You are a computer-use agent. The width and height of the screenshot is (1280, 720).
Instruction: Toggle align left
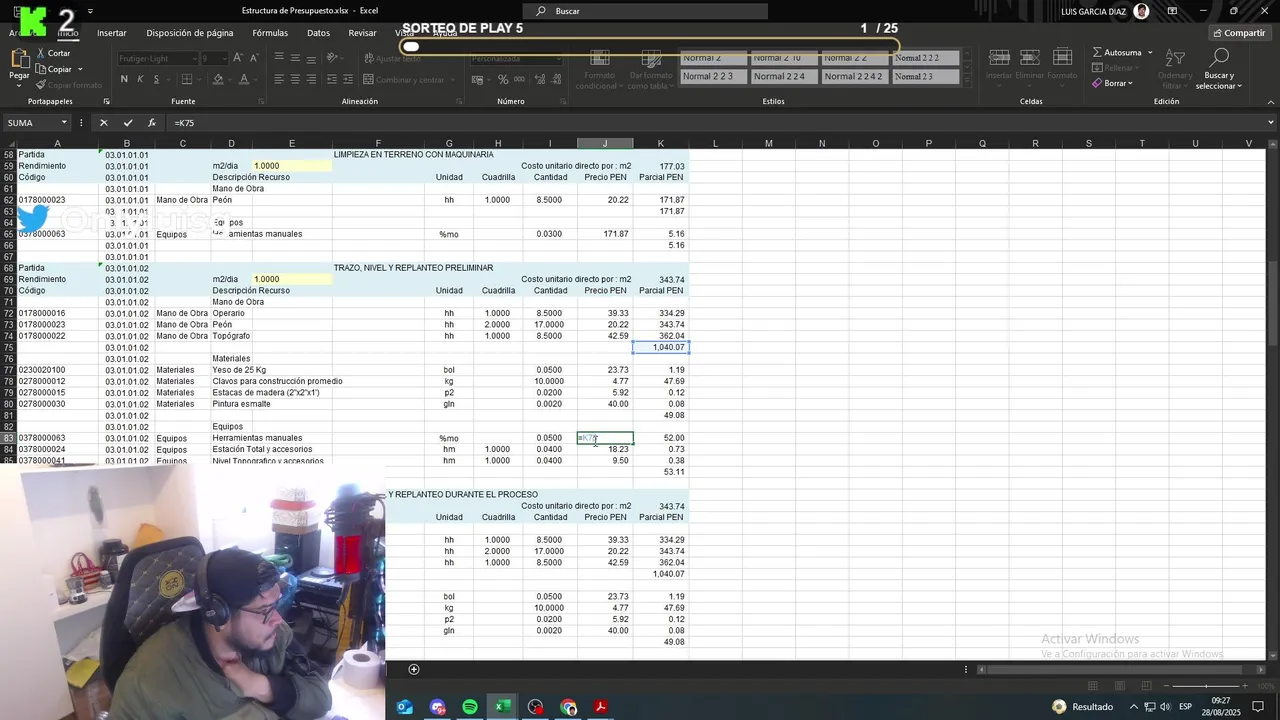tap(279, 79)
